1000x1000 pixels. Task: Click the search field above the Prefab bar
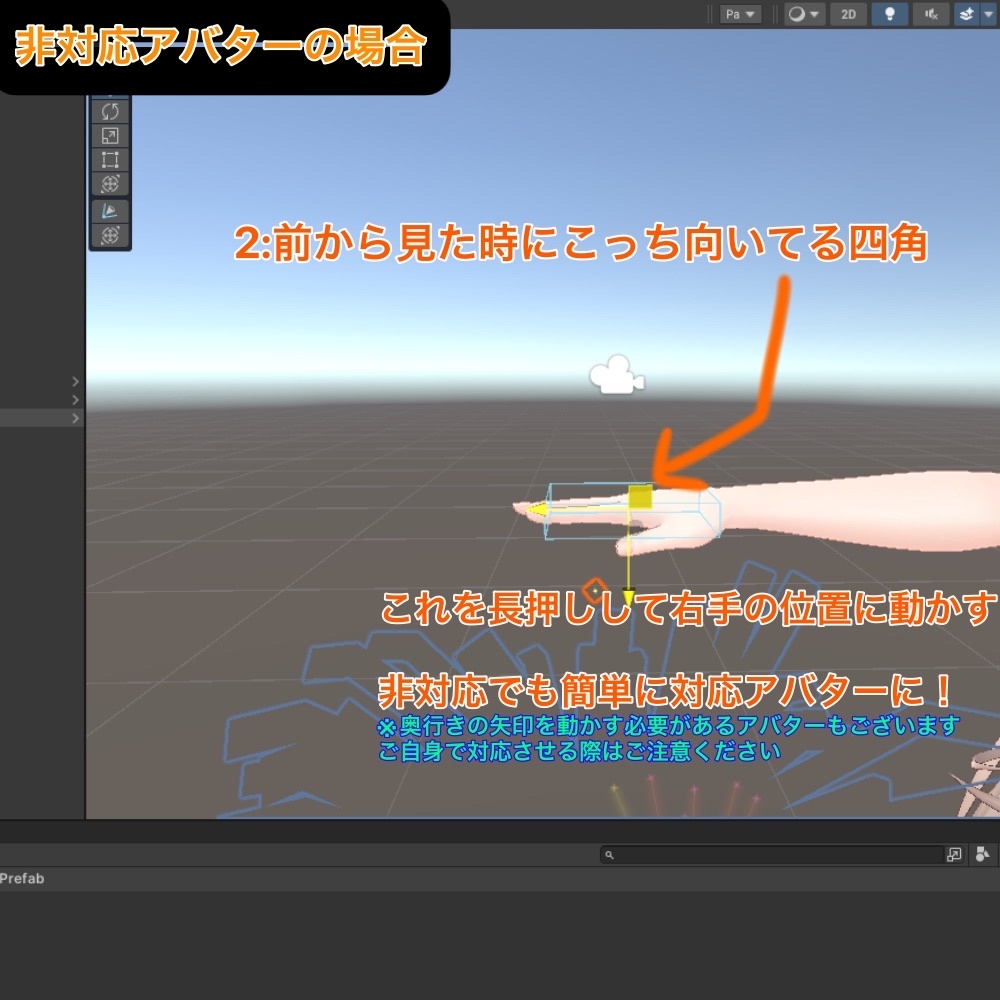770,854
